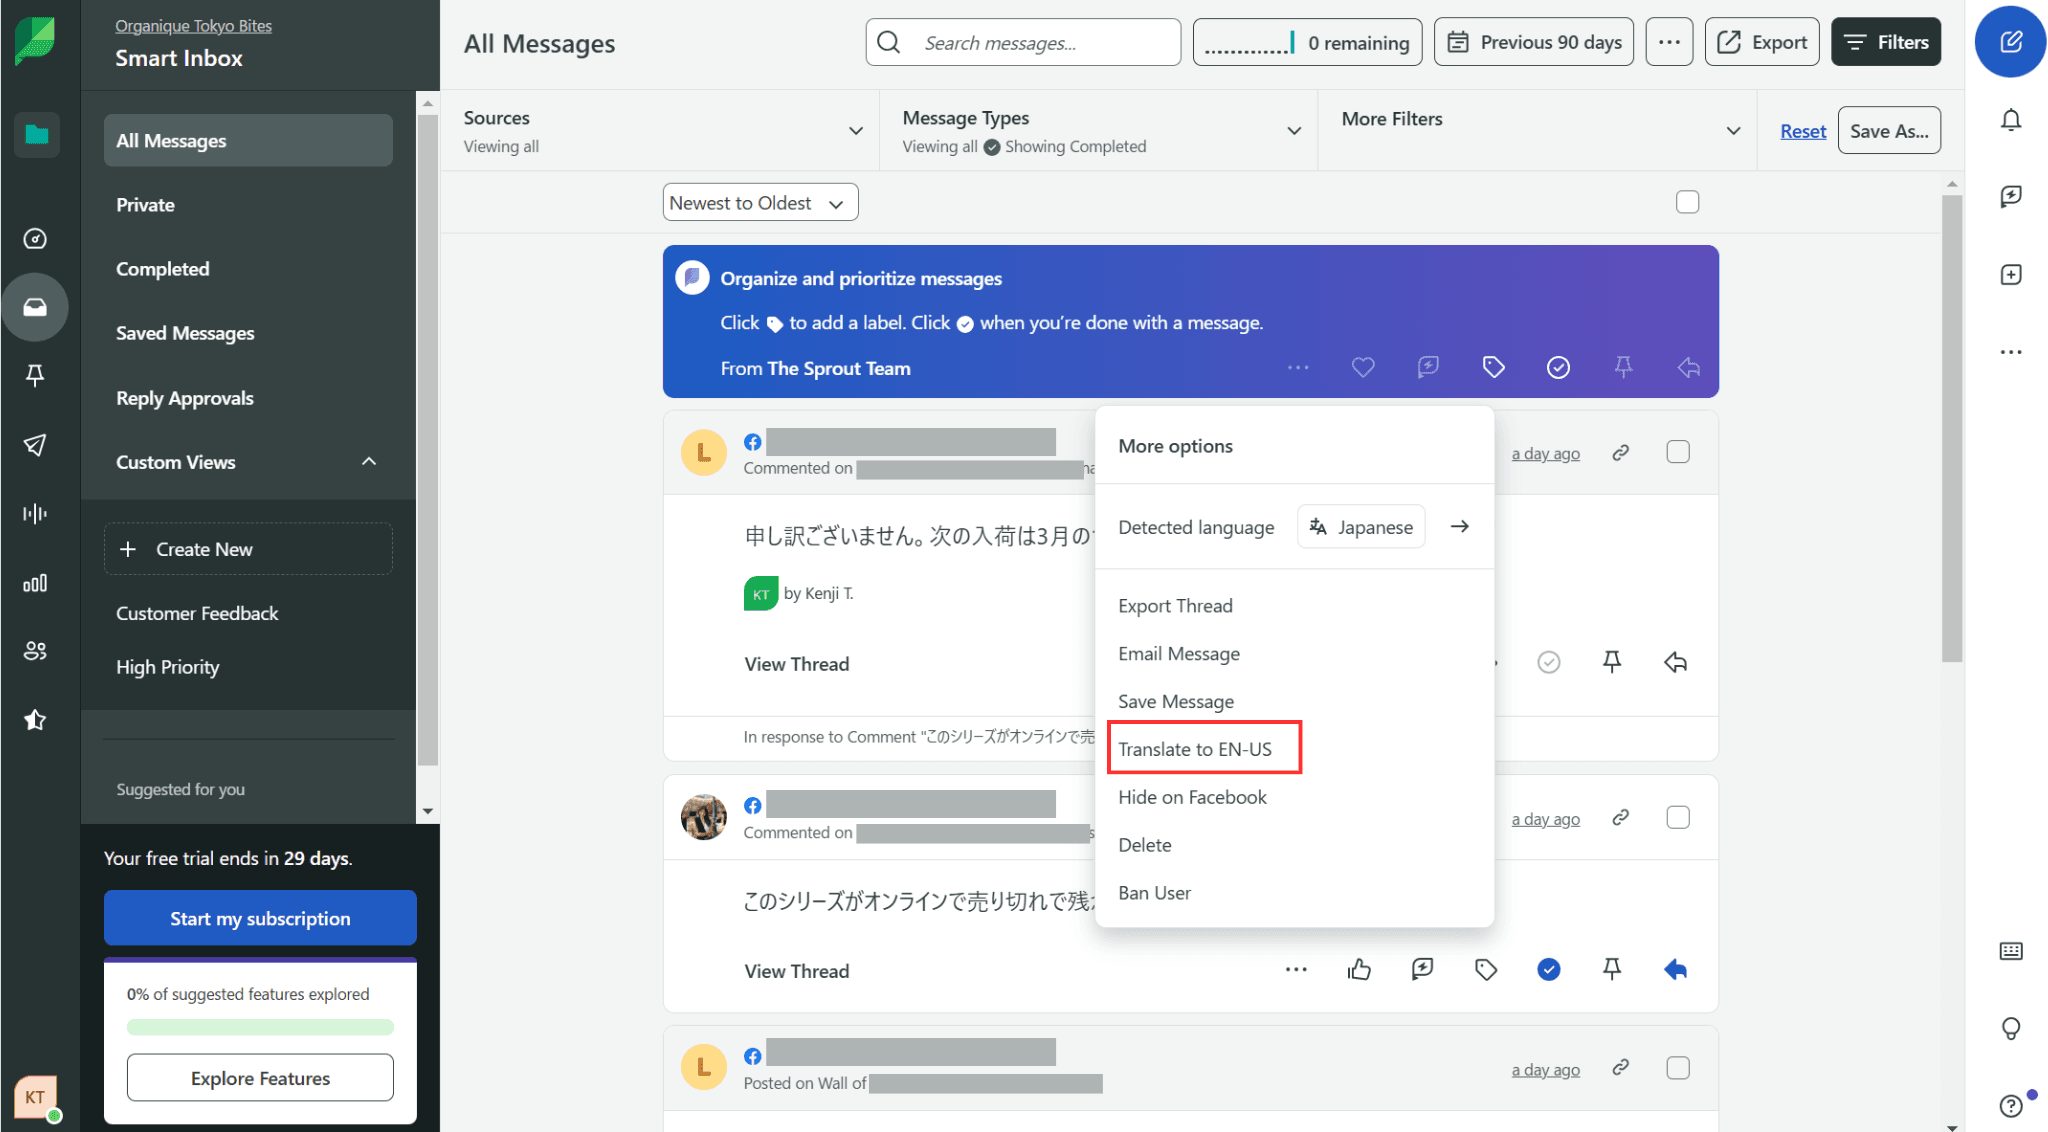Click the thumbs-up Like icon on second message
This screenshot has height=1132, width=2048.
1359,969
